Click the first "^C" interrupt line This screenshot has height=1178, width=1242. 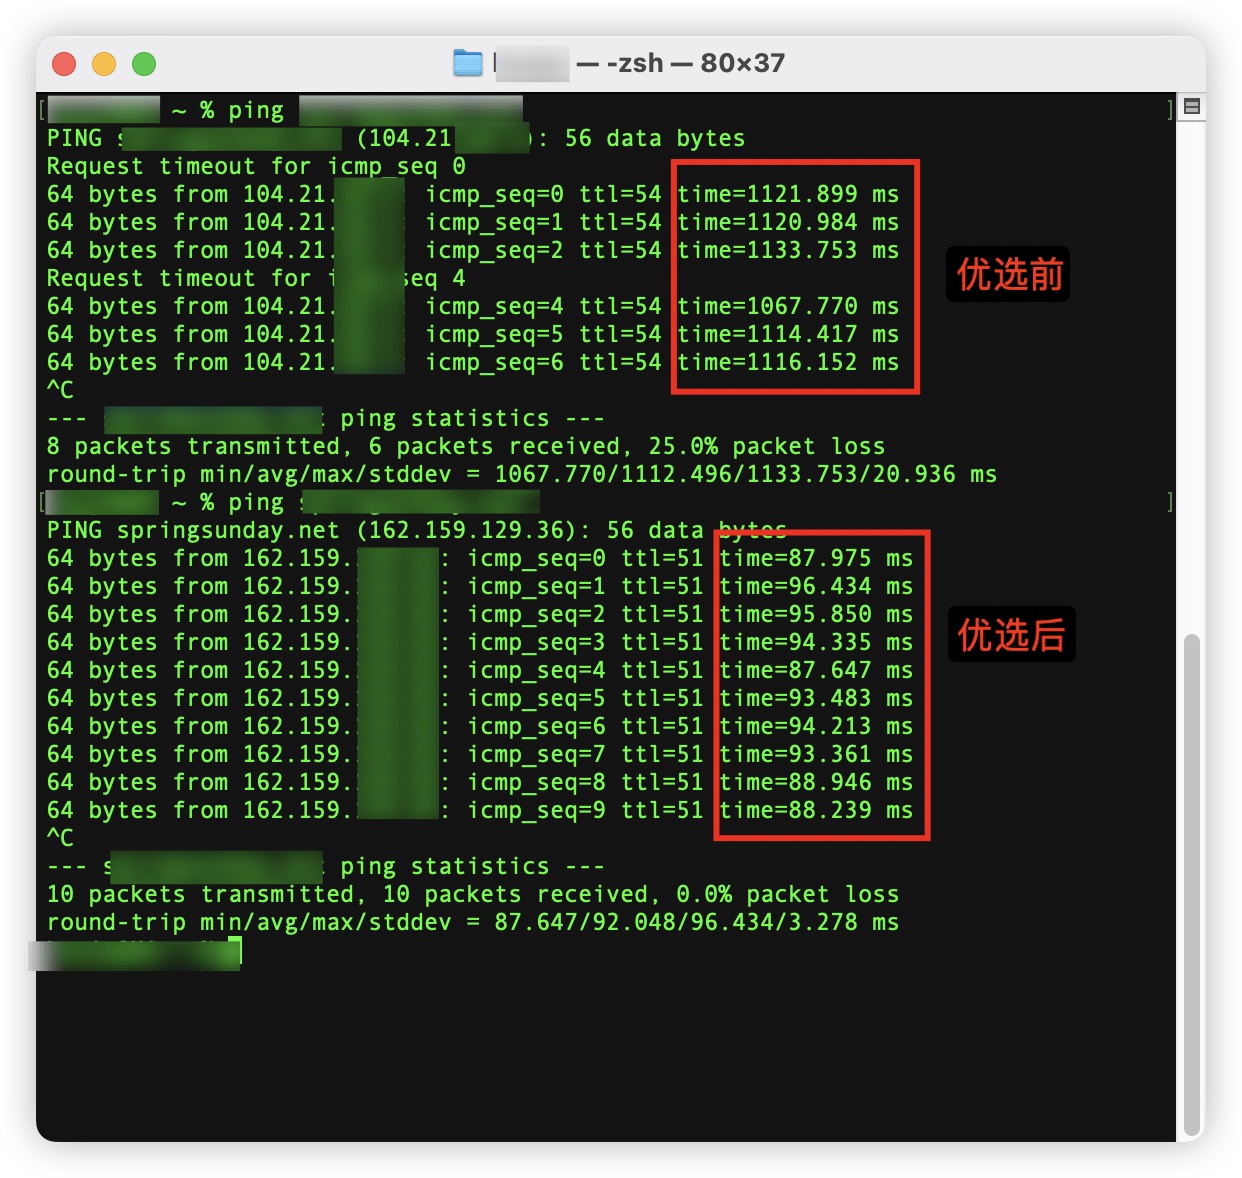60,390
